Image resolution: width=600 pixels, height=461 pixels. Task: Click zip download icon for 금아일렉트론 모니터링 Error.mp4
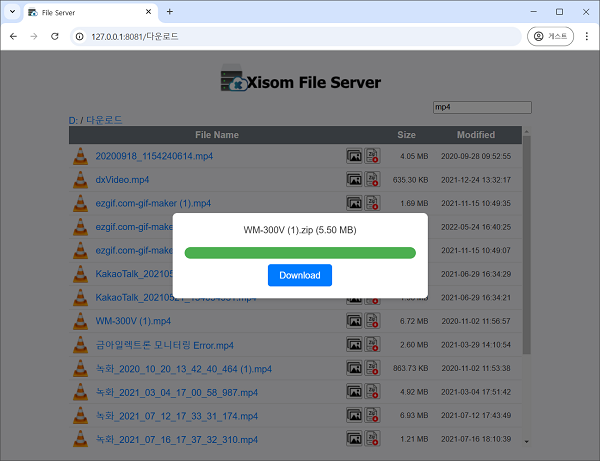(372, 344)
